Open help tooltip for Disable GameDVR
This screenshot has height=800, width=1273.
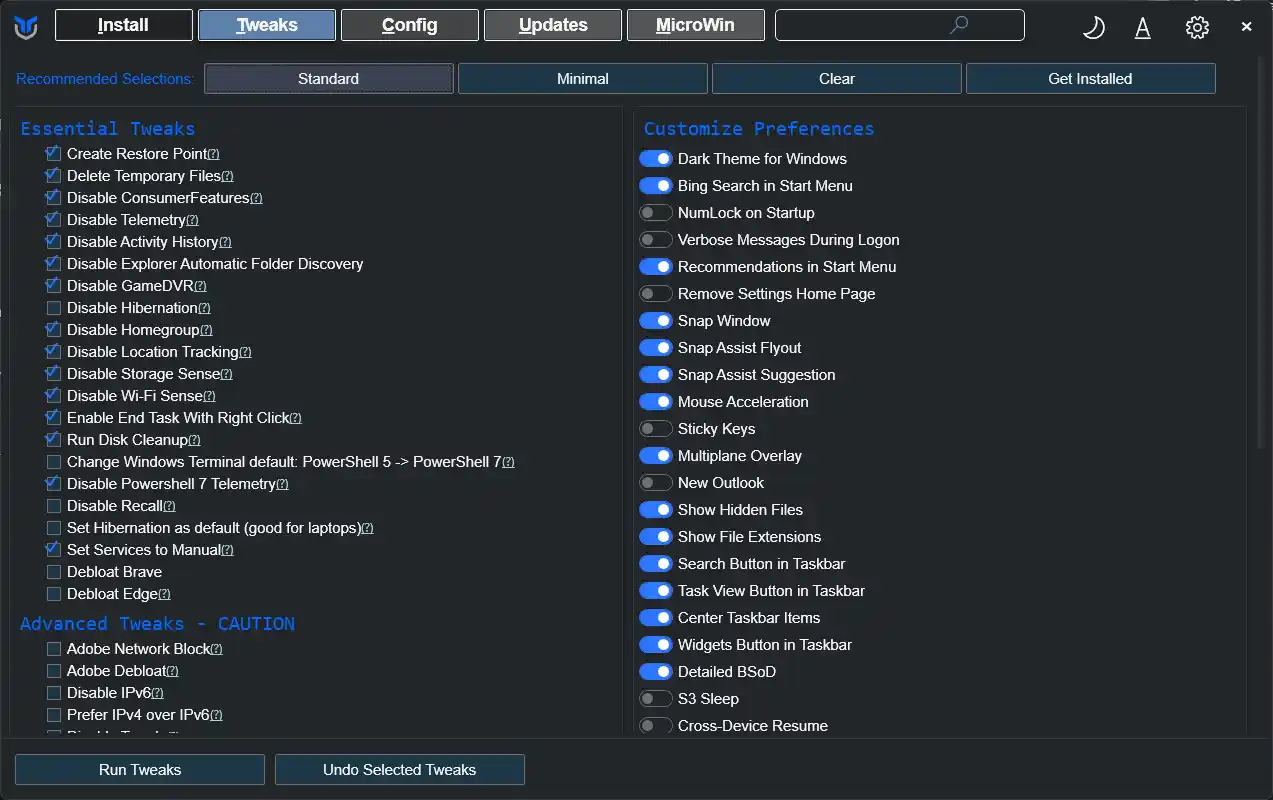pyautogui.click(x=200, y=286)
